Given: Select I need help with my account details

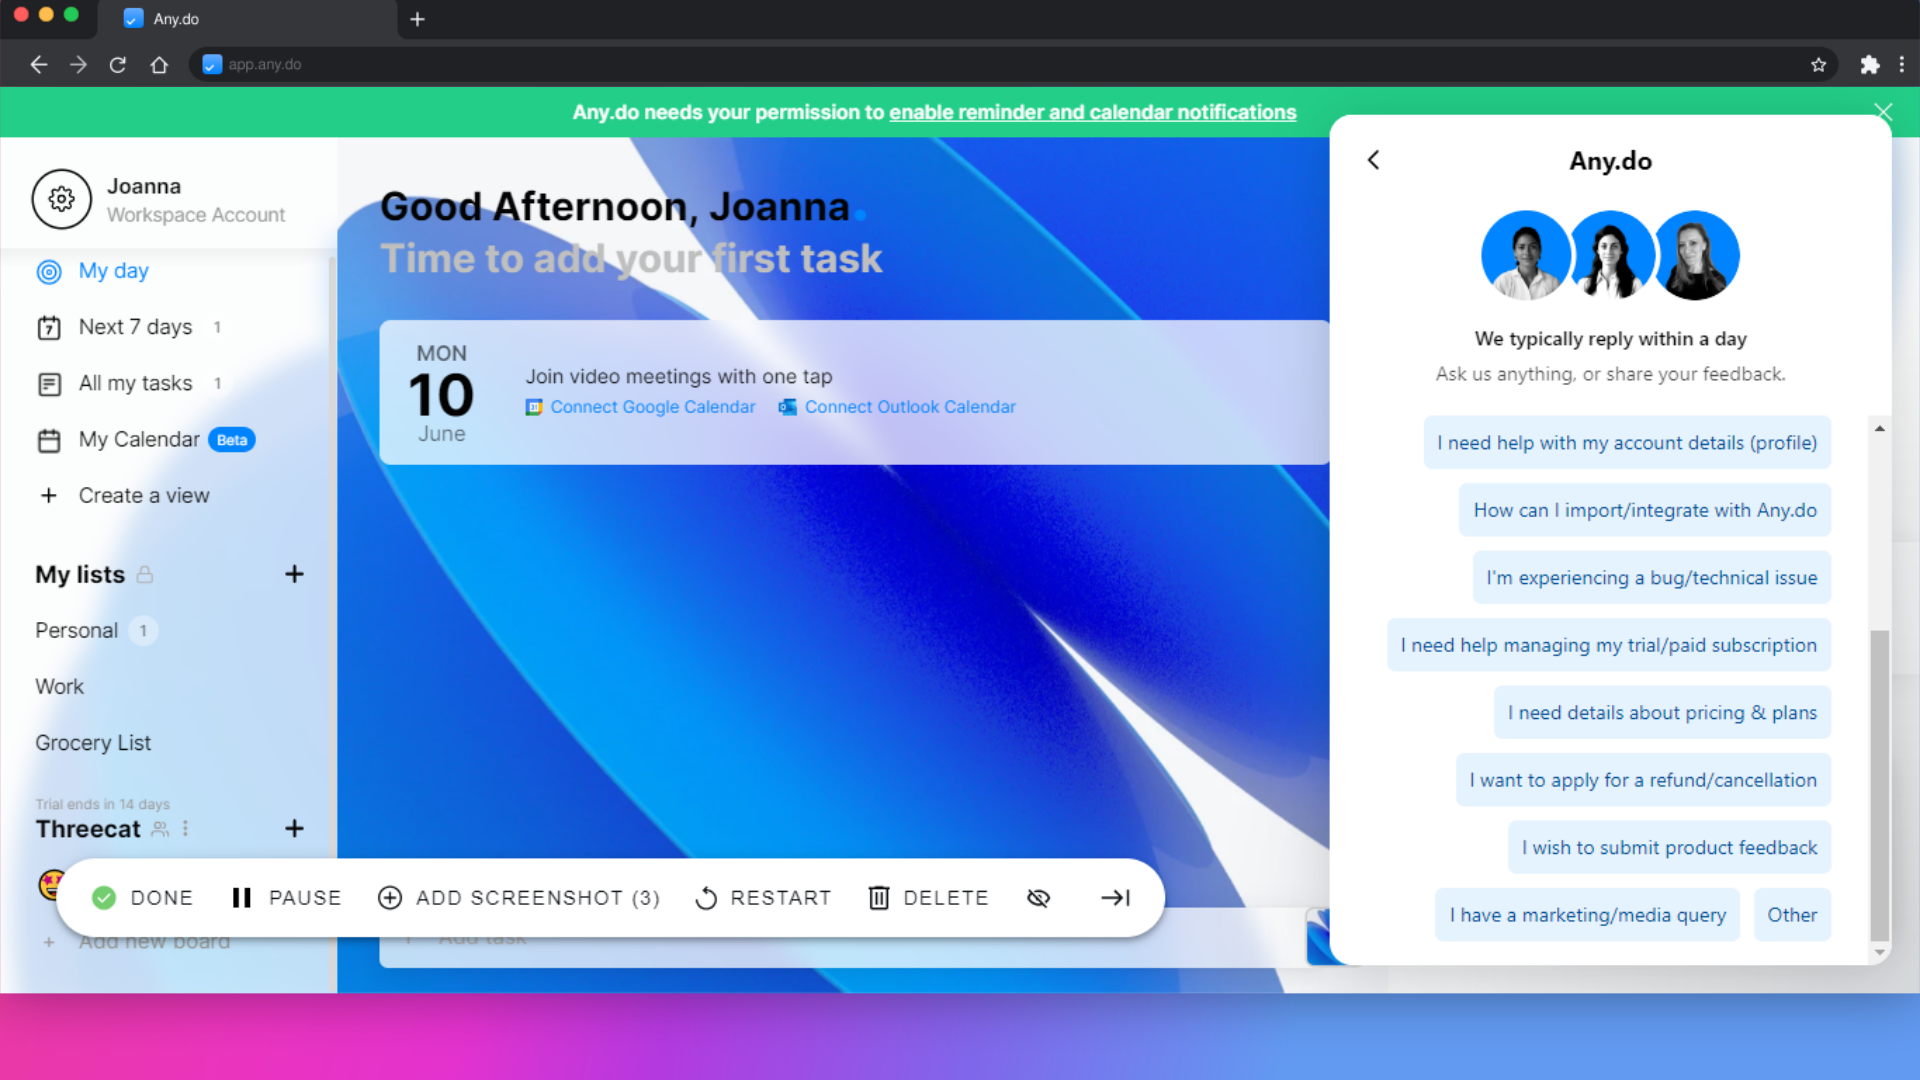Looking at the screenshot, I should click(x=1627, y=443).
